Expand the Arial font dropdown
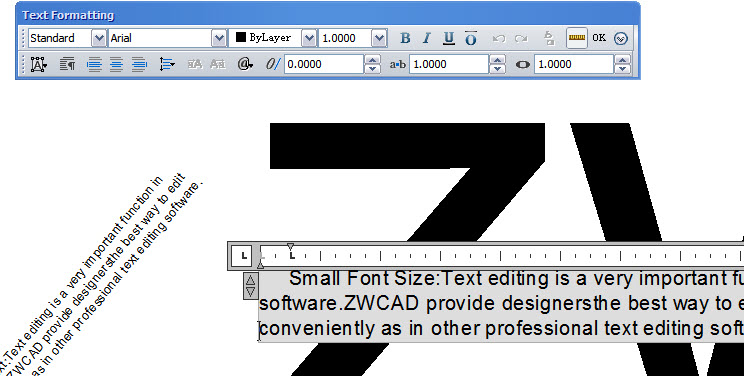The height and width of the screenshot is (376, 744). tap(219, 38)
